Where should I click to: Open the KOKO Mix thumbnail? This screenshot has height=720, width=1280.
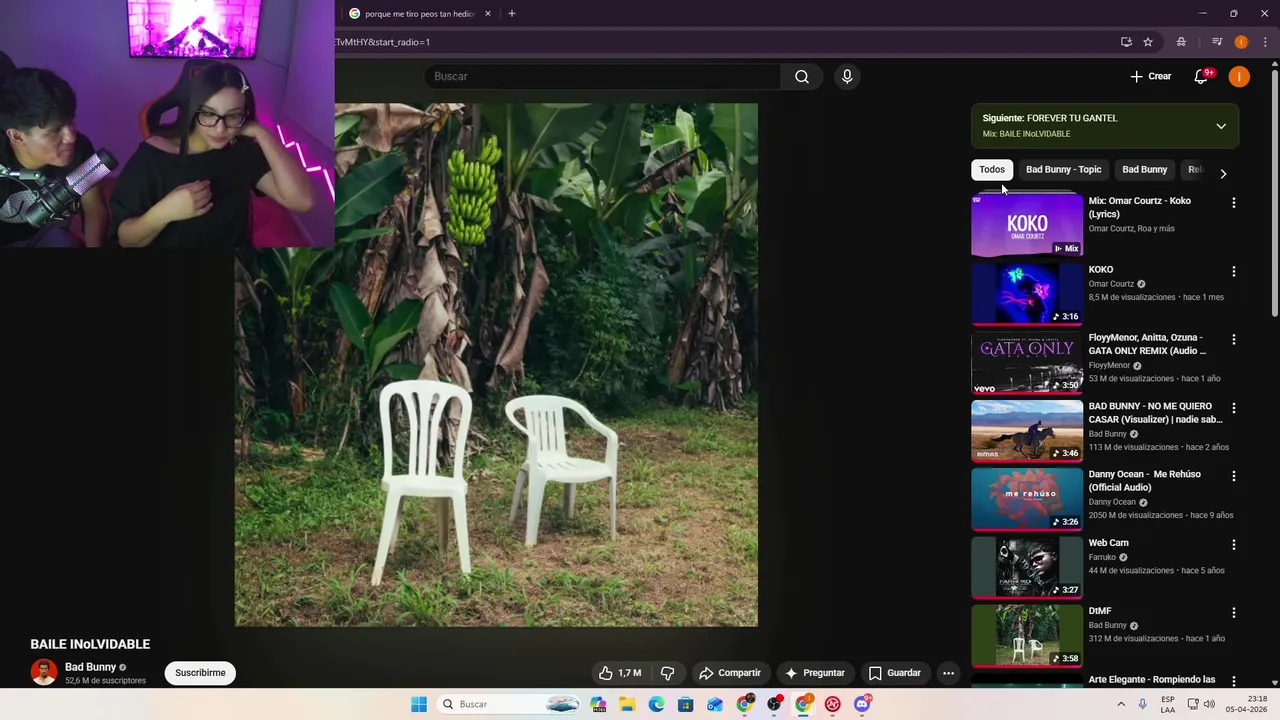click(x=1027, y=225)
